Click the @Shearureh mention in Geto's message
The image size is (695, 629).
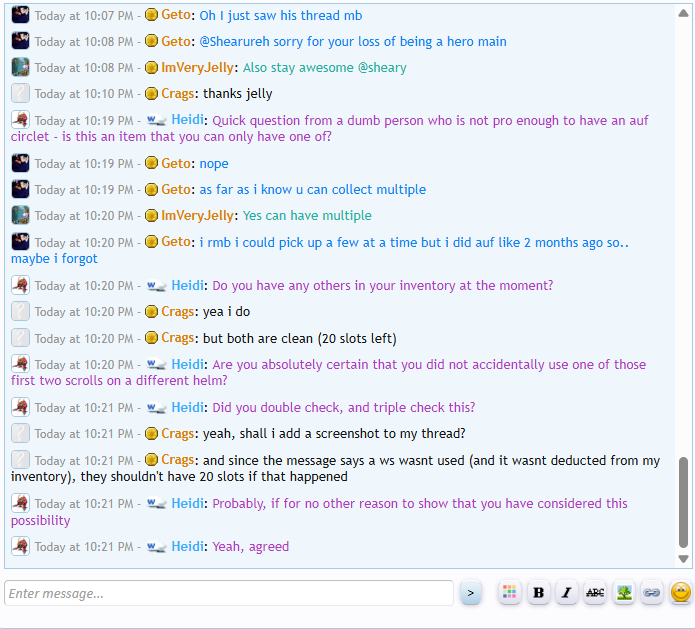click(x=234, y=41)
